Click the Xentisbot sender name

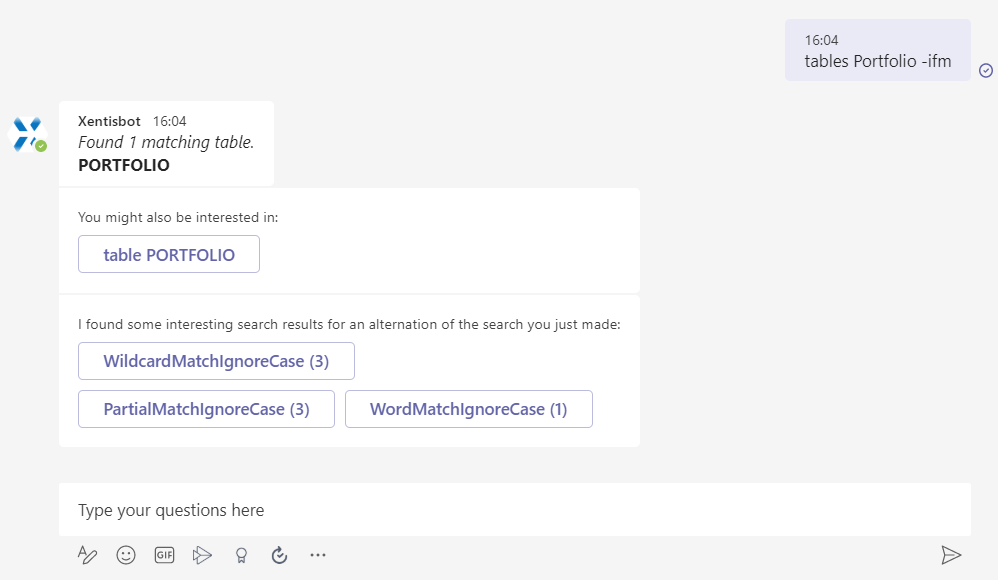[x=109, y=121]
